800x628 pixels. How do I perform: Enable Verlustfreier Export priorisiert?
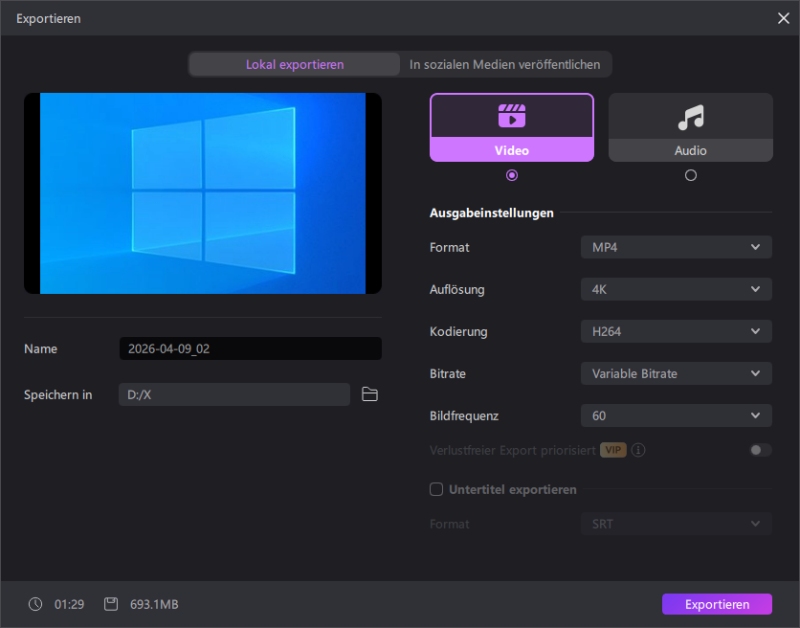(x=760, y=450)
